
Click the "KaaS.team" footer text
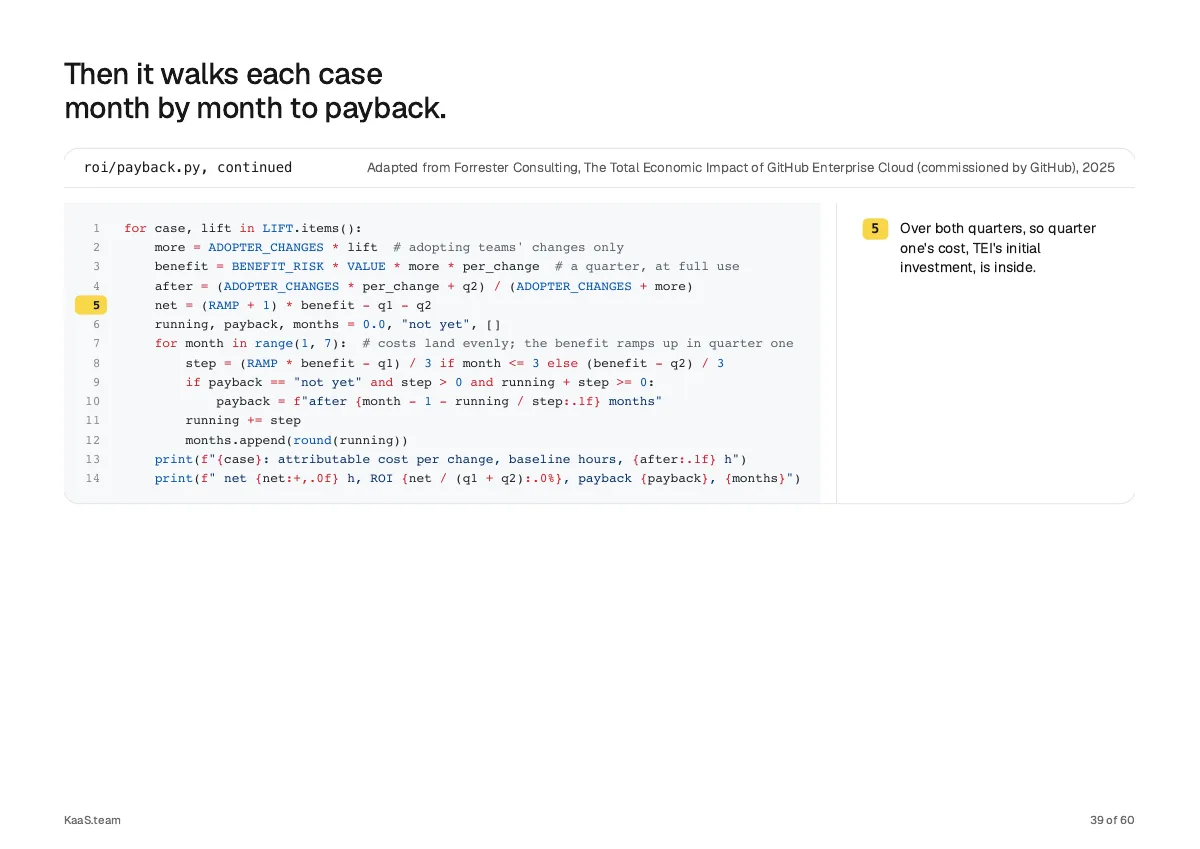tap(92, 821)
